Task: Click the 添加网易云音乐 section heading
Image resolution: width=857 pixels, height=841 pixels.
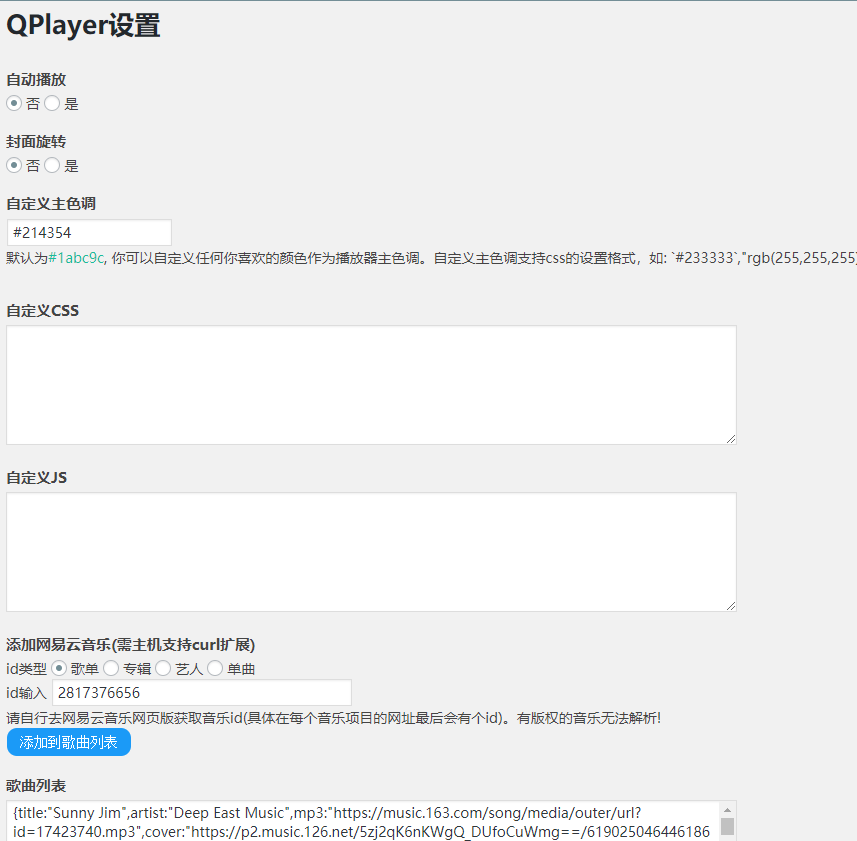Action: click(131, 645)
